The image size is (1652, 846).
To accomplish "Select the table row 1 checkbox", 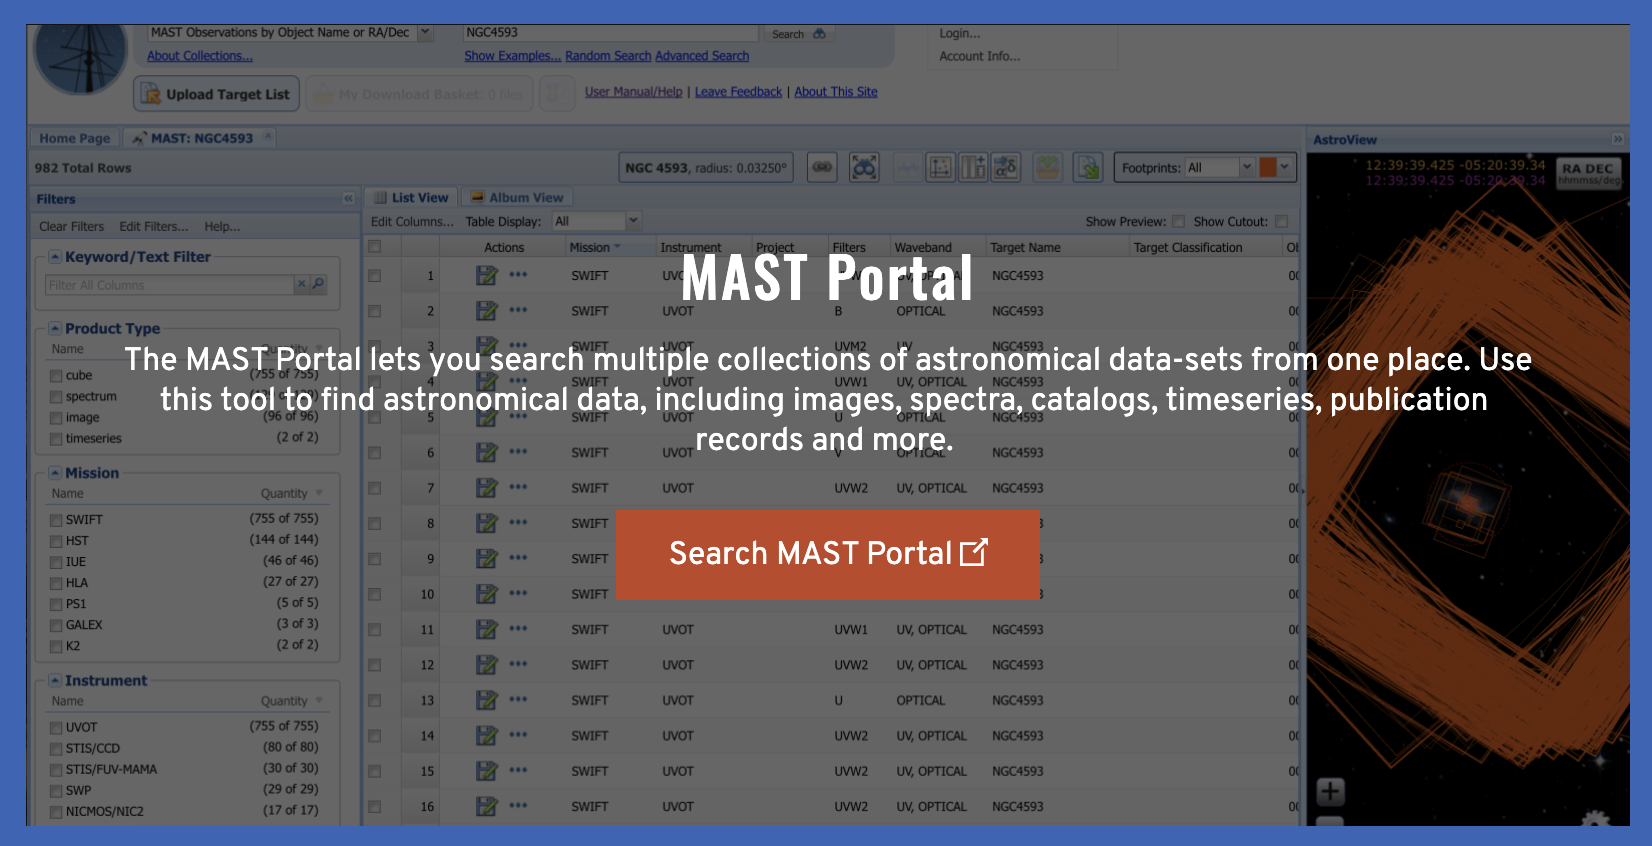I will coord(375,275).
